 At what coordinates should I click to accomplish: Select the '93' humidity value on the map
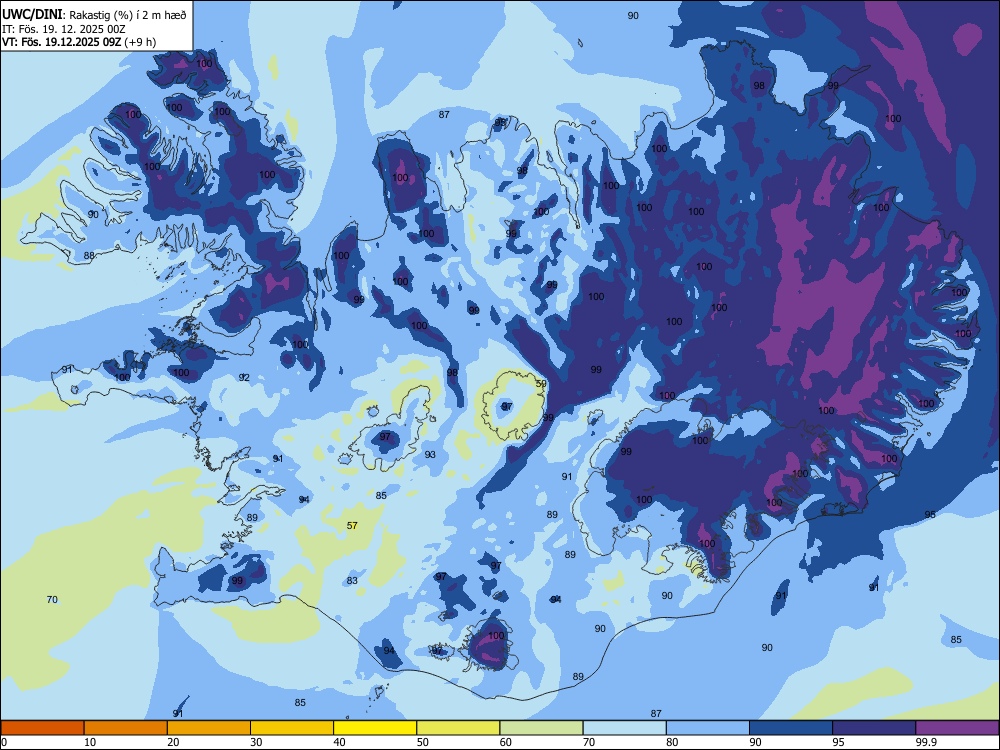(x=430, y=455)
